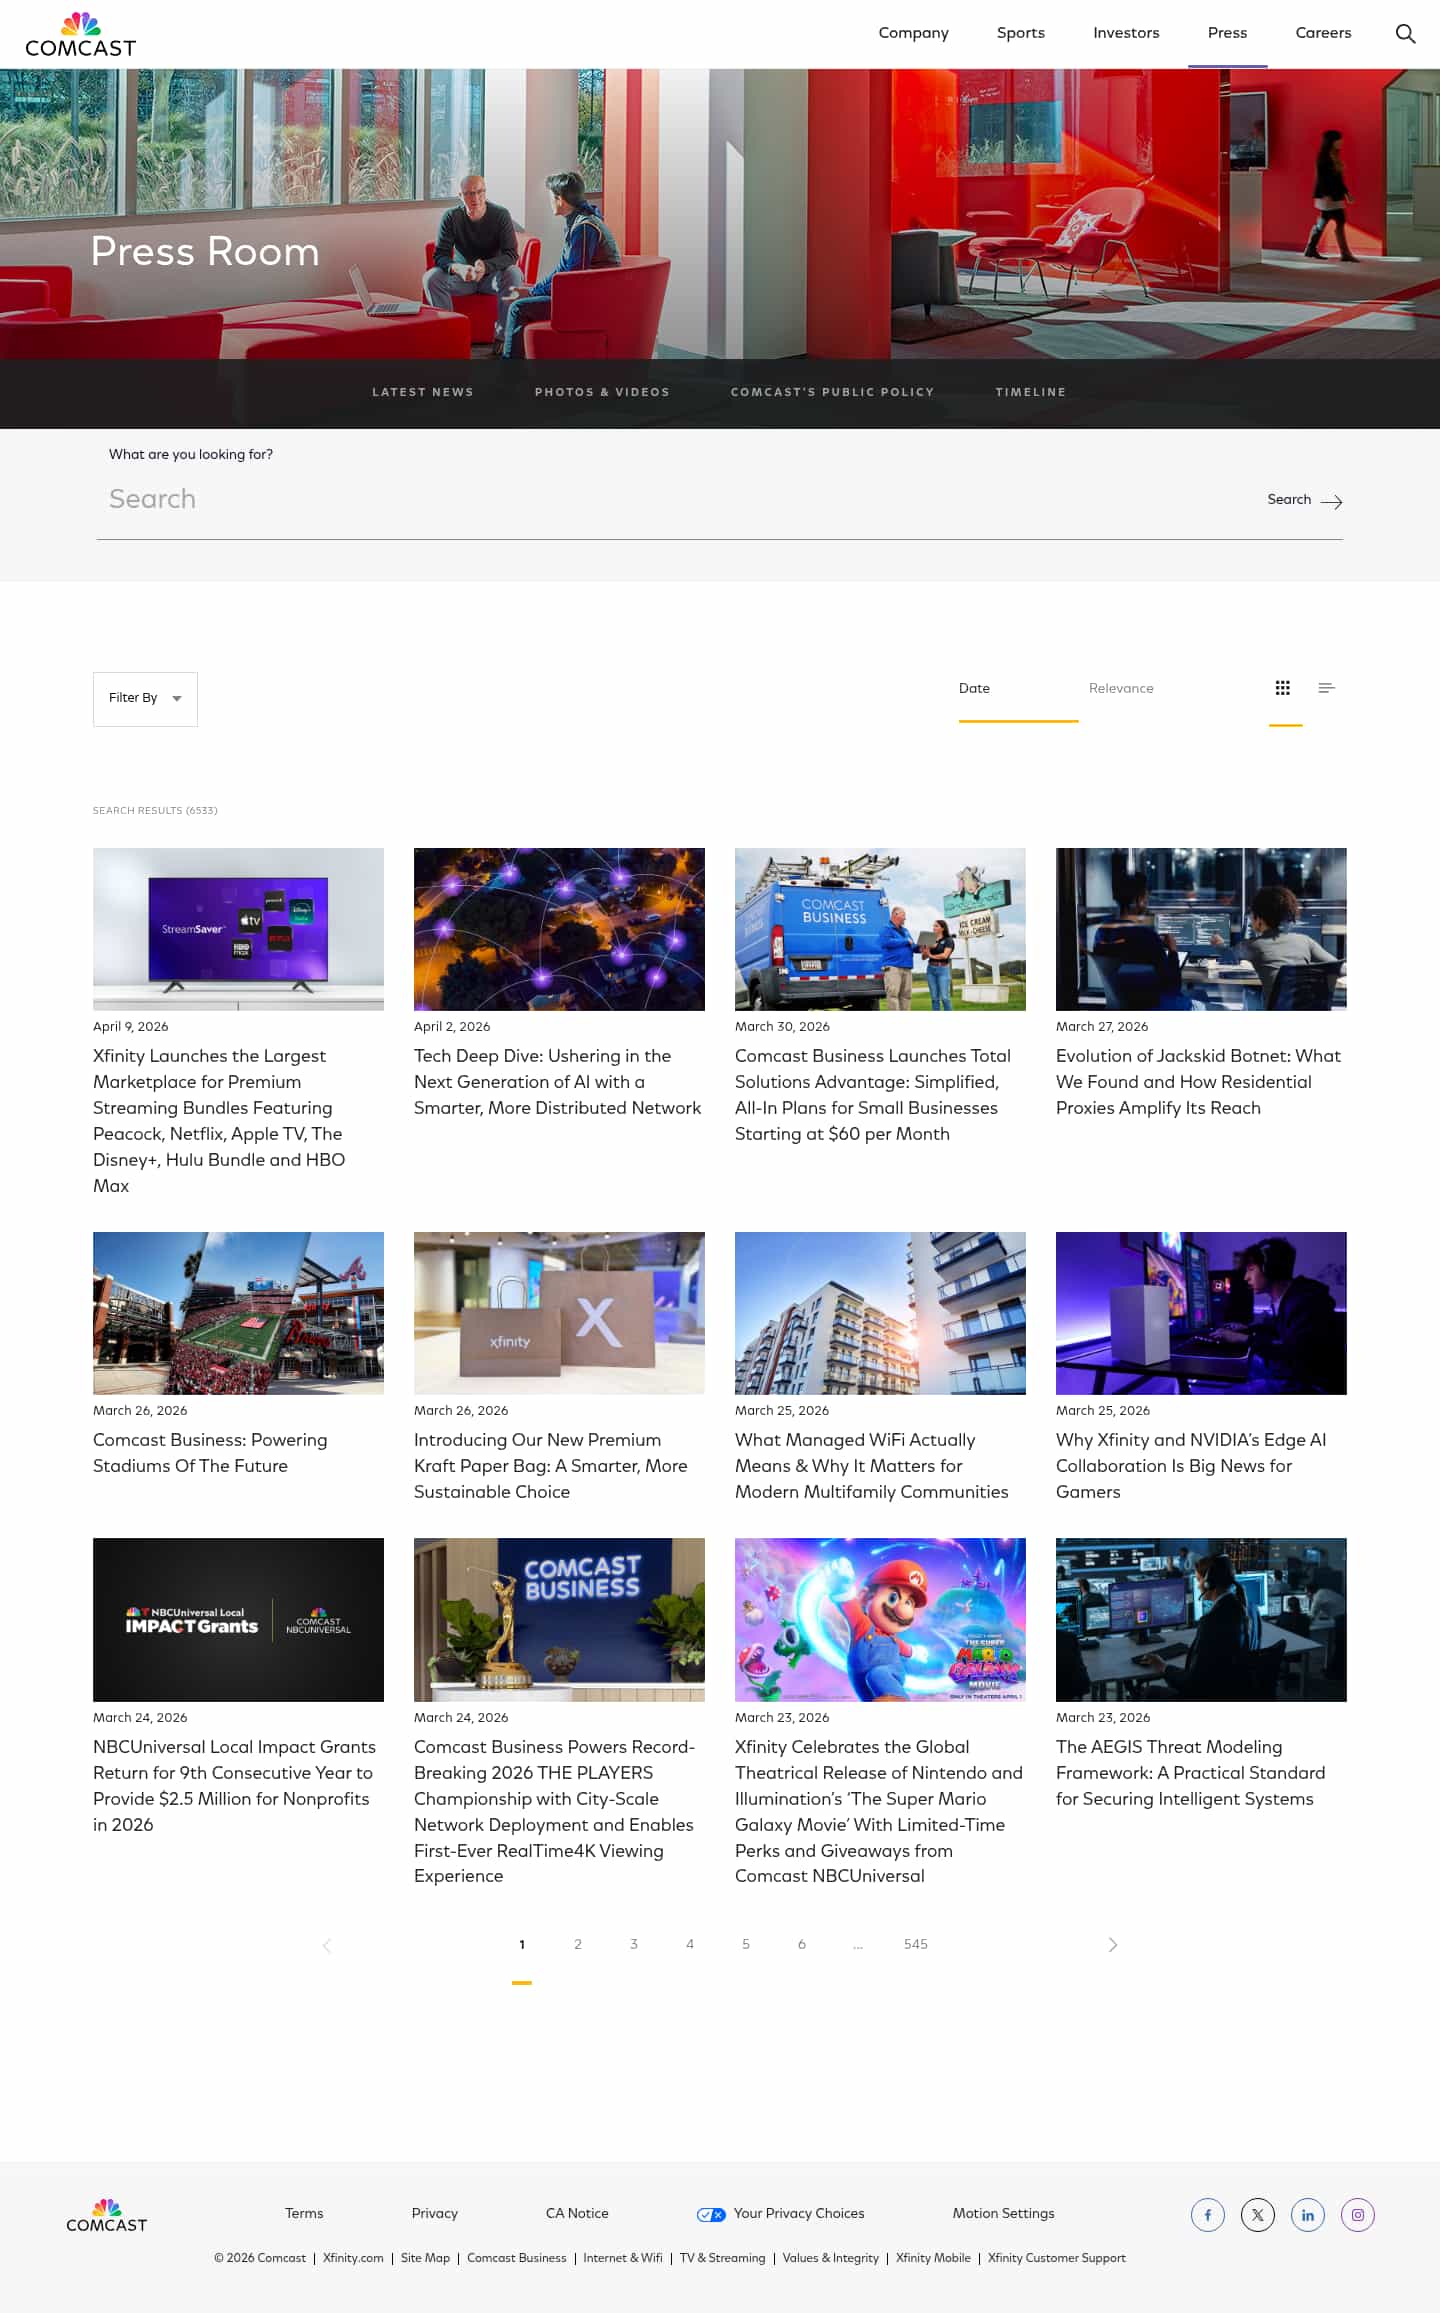Open the IMPACT Grants thumbnail
Image resolution: width=1440 pixels, height=2313 pixels.
(x=238, y=1620)
